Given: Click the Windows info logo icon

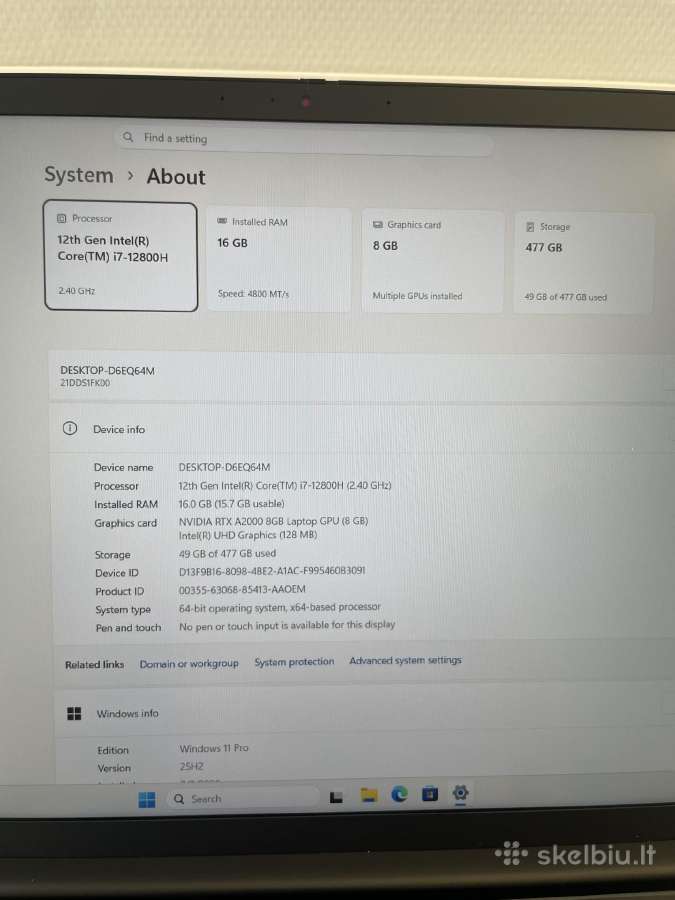Looking at the screenshot, I should [x=74, y=713].
